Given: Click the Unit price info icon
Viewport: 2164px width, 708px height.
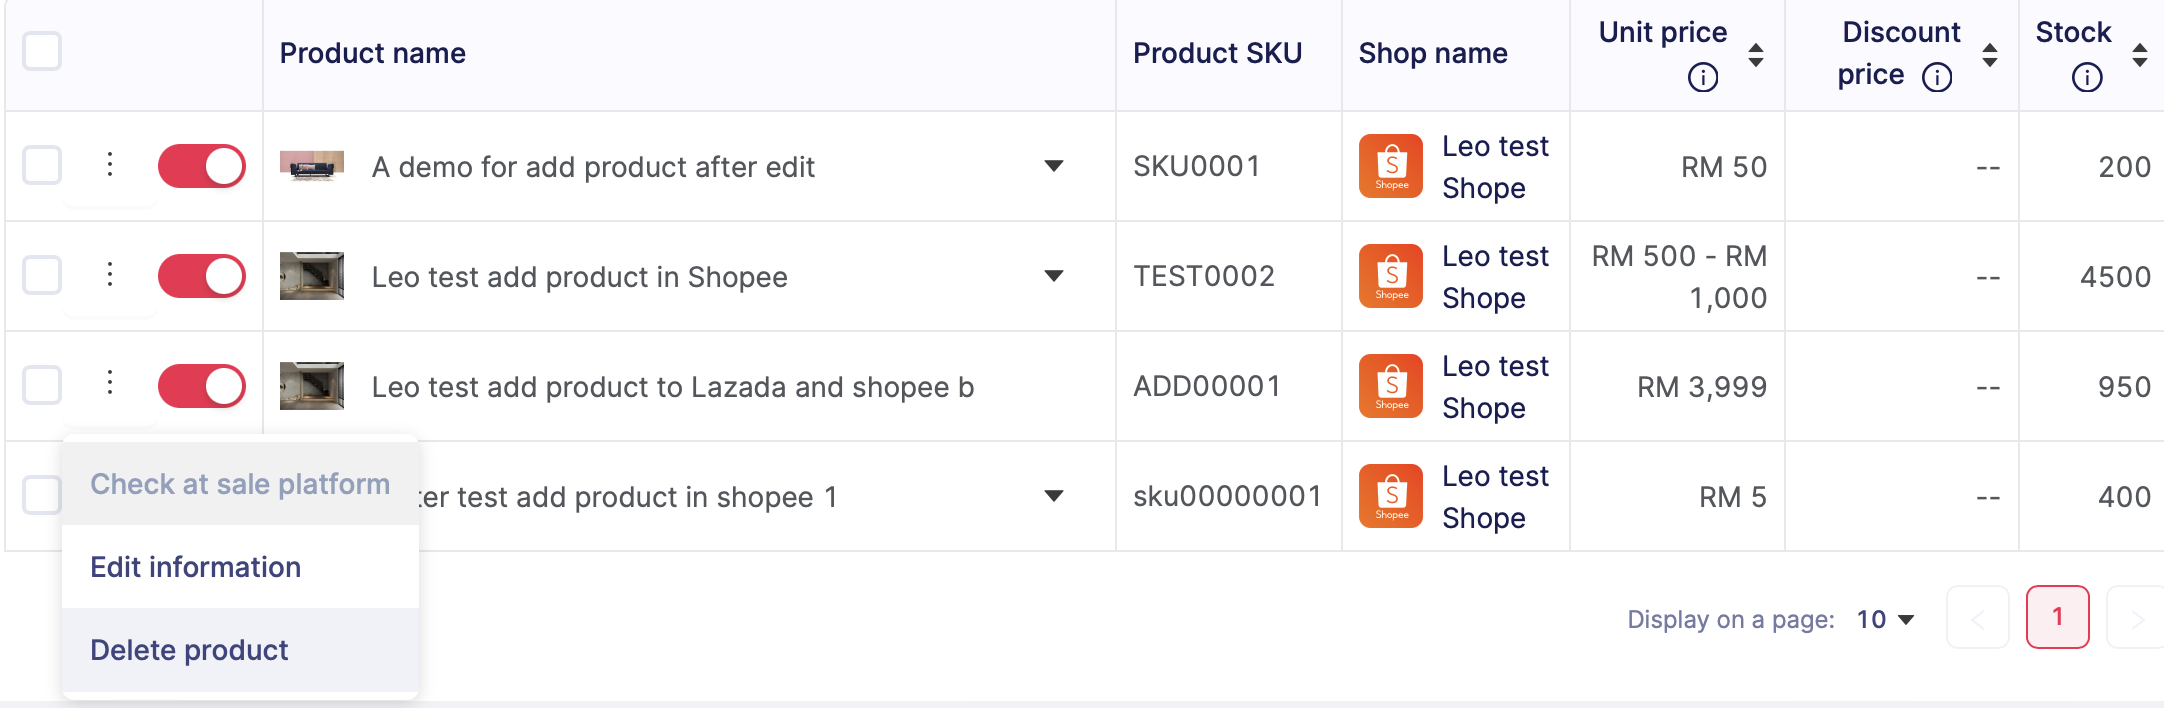Looking at the screenshot, I should click(1702, 77).
